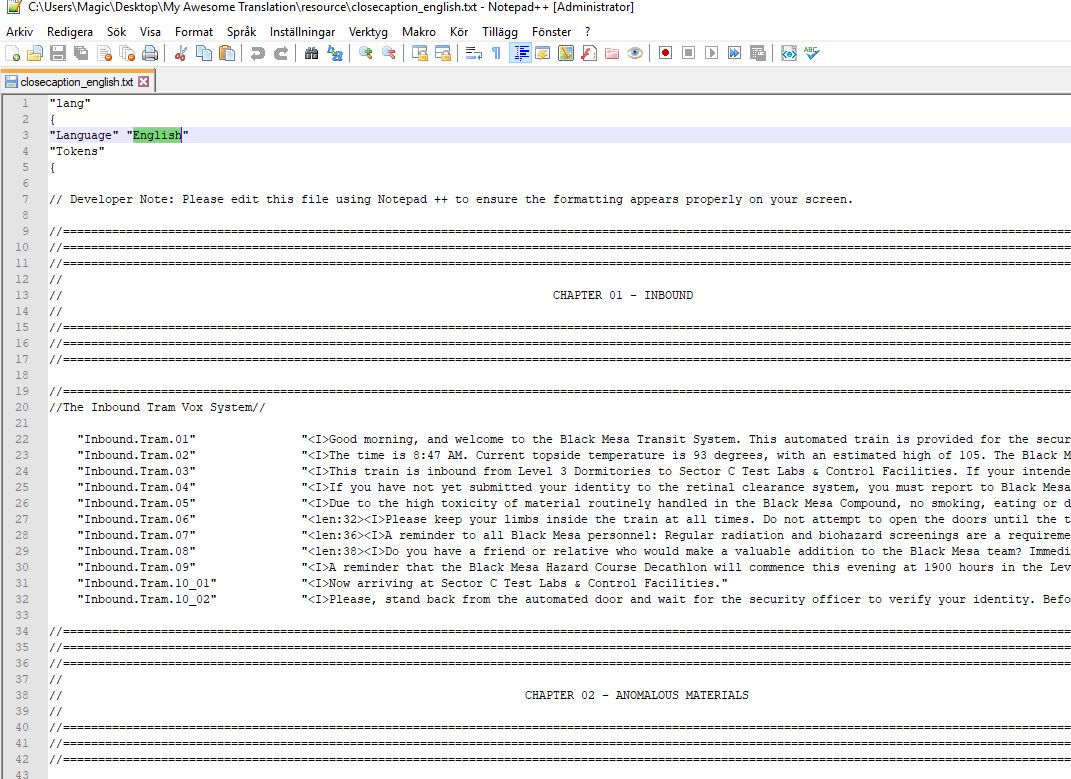The height and width of the screenshot is (779, 1071).
Task: Click the "Inbound.Tram.06" key
Action: [x=137, y=519]
